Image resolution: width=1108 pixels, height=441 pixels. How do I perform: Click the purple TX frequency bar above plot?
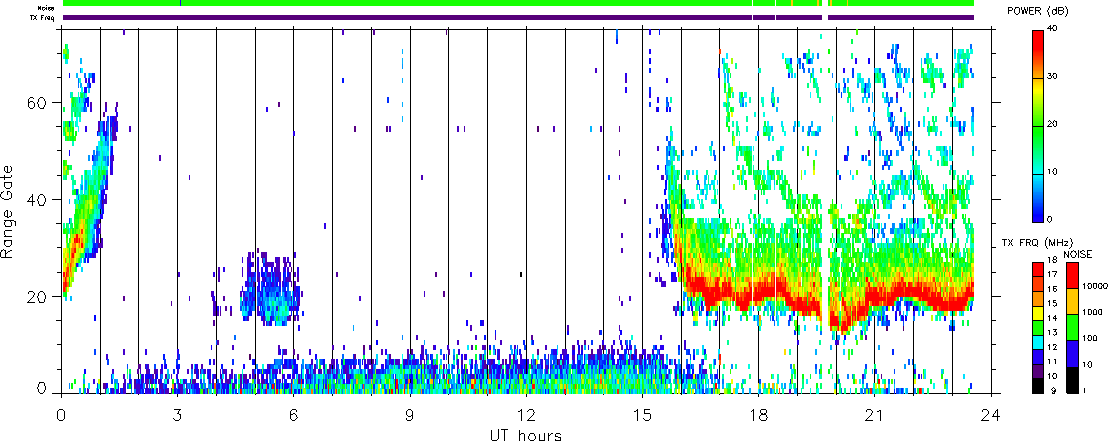coord(518,18)
